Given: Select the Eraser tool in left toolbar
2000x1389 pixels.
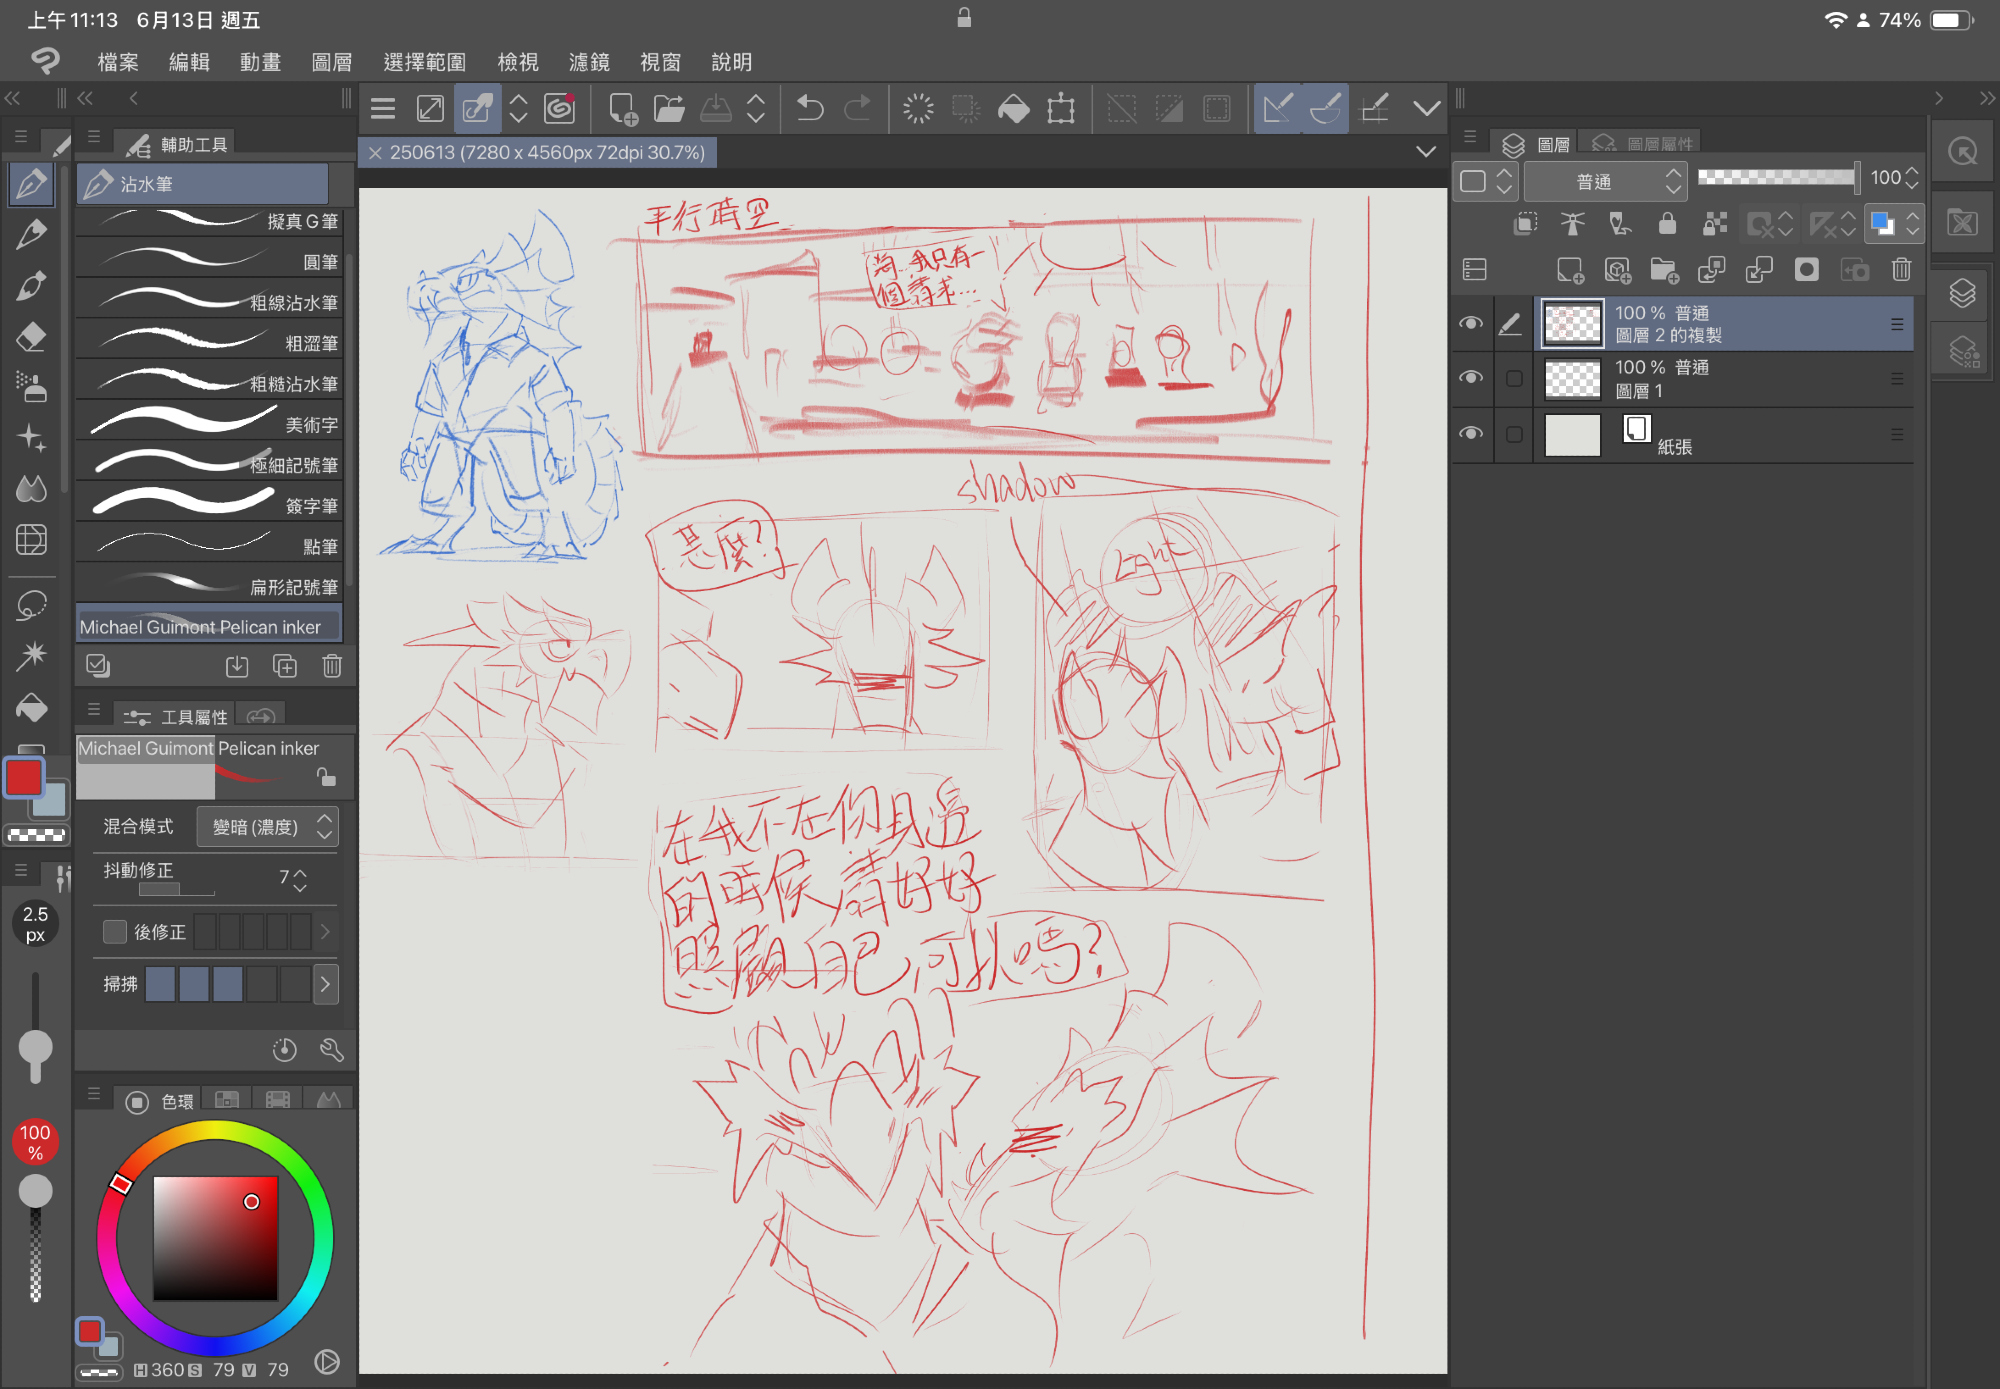Looking at the screenshot, I should point(31,337).
